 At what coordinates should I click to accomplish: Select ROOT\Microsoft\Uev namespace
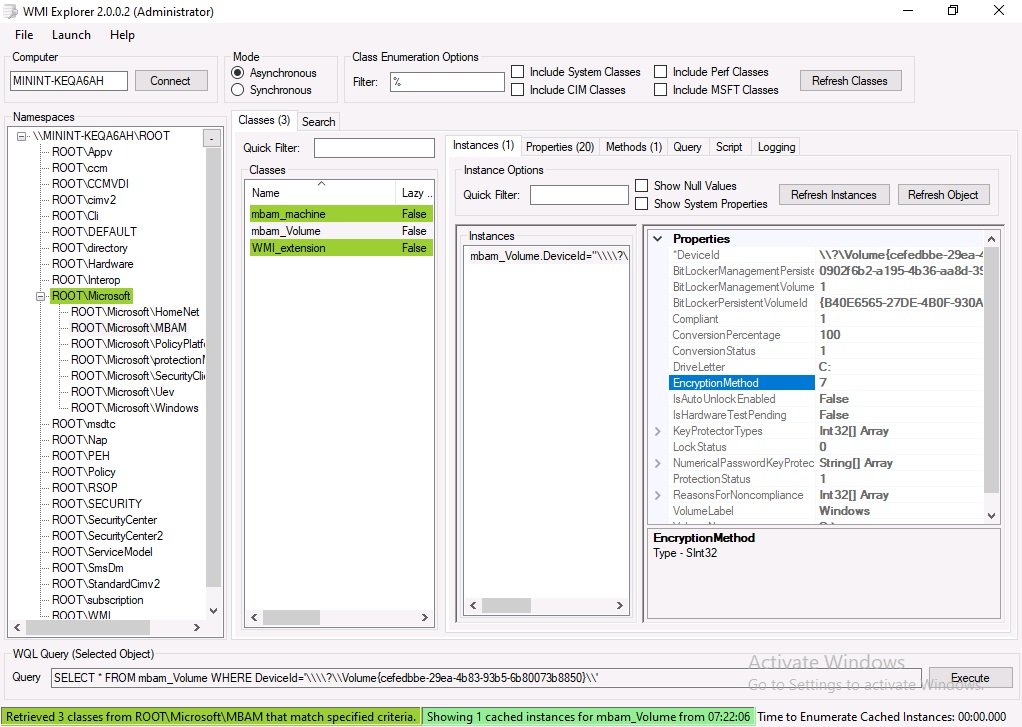pos(123,392)
